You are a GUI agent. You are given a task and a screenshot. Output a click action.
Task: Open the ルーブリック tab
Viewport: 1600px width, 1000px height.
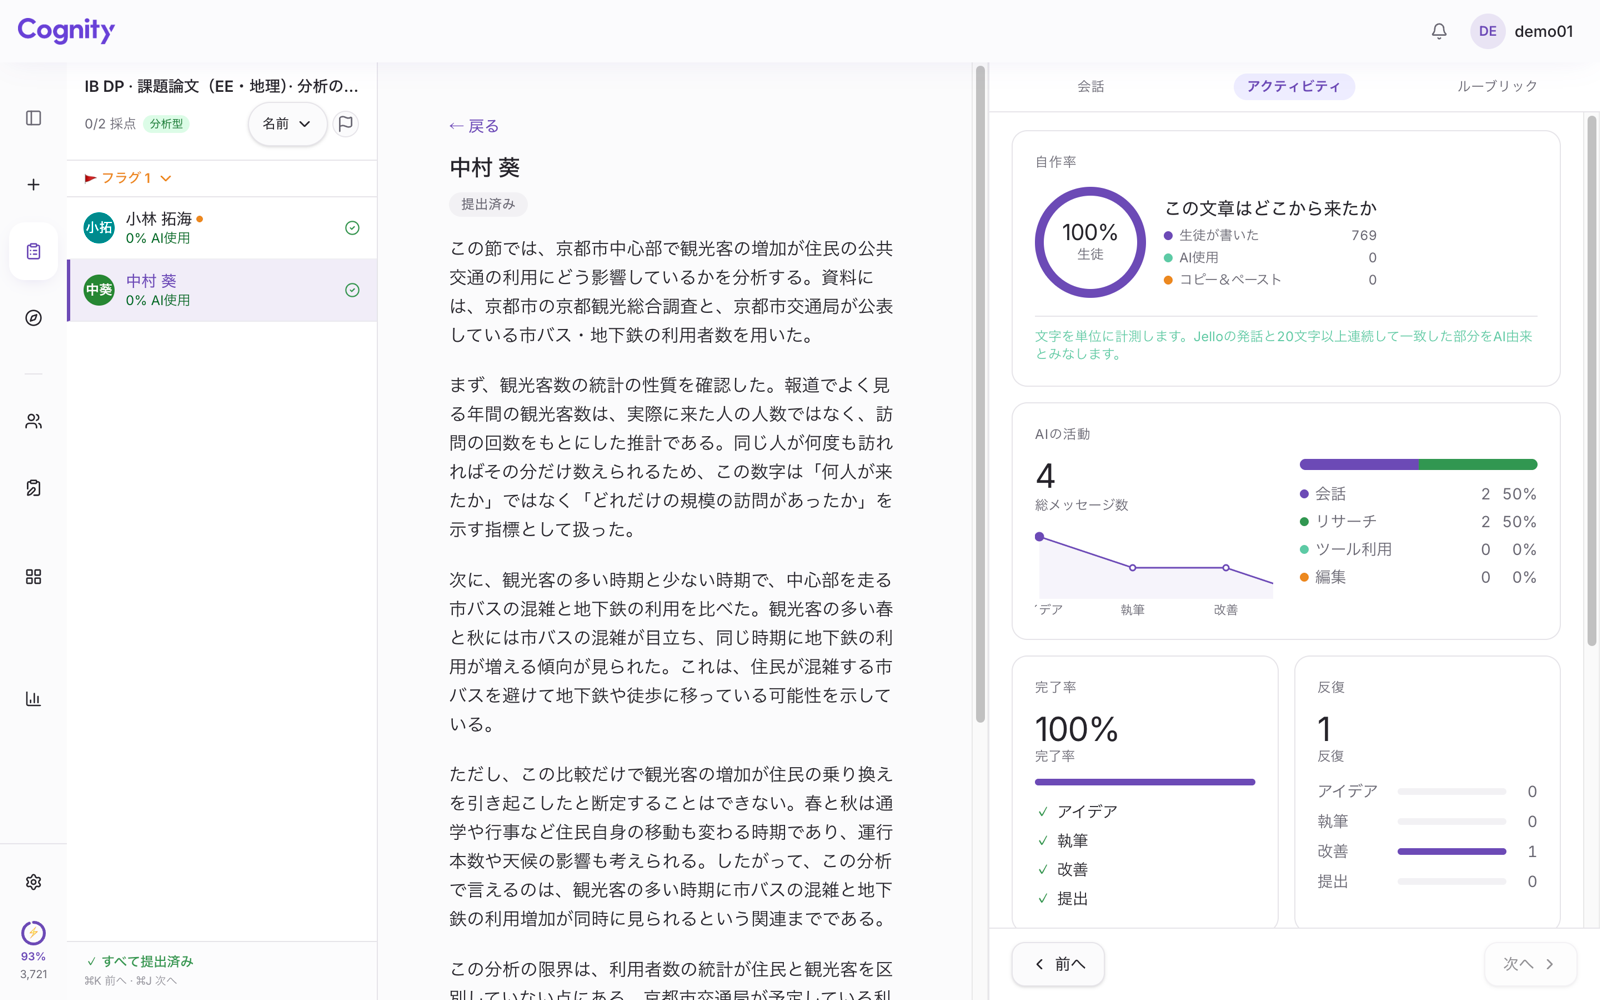click(x=1497, y=87)
